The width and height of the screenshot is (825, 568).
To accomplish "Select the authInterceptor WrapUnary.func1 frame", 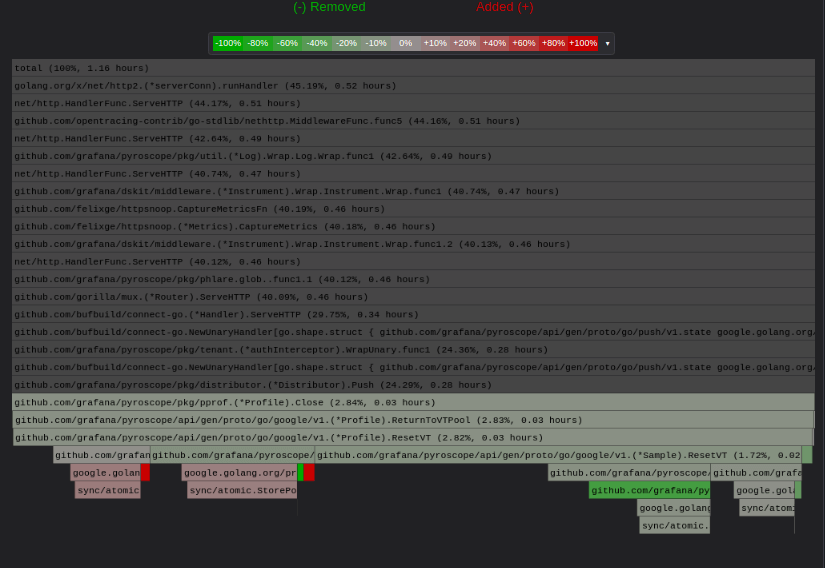I will pyautogui.click(x=413, y=350).
